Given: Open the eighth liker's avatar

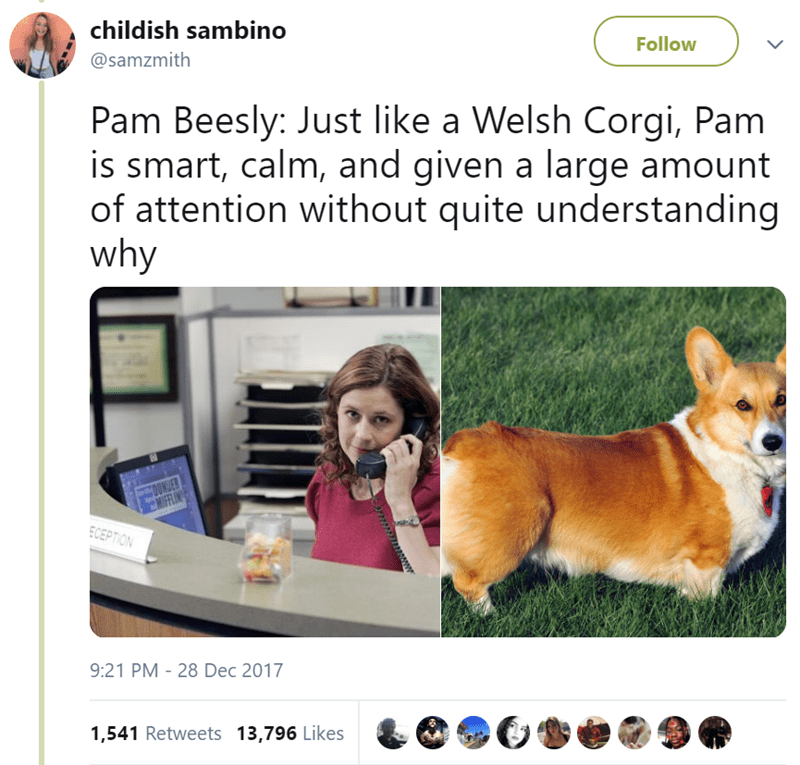Looking at the screenshot, I should point(674,733).
